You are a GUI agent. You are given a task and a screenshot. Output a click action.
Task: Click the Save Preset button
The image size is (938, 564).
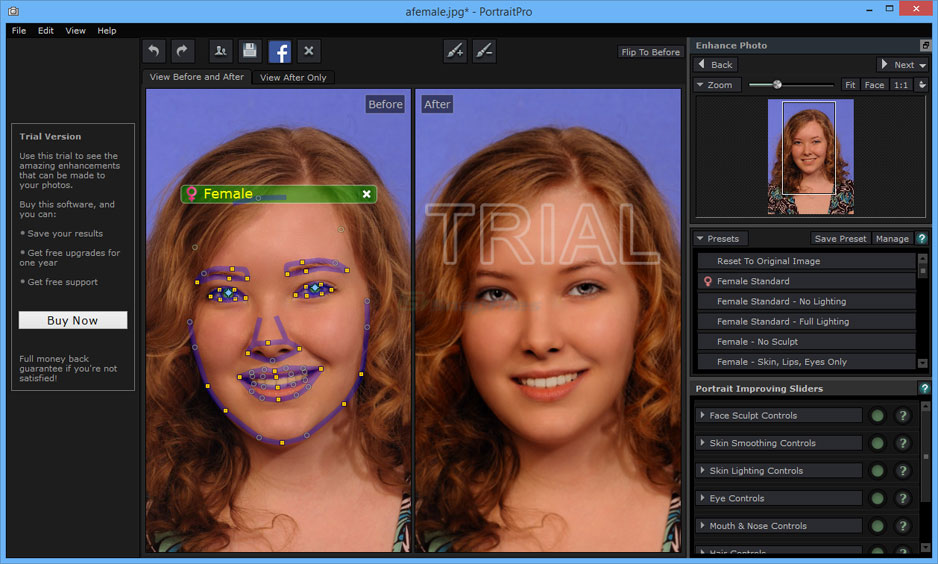840,238
